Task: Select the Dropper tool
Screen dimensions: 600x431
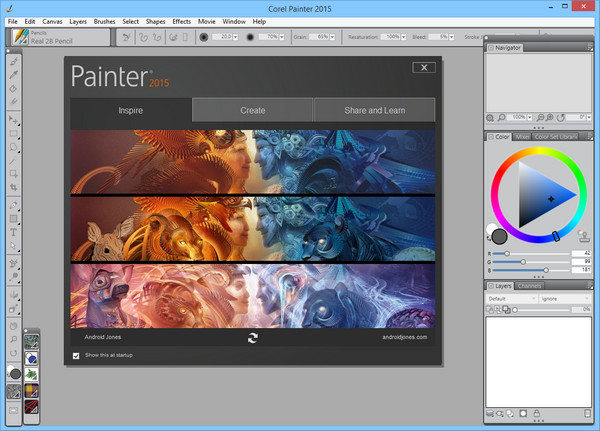Action: (x=14, y=74)
